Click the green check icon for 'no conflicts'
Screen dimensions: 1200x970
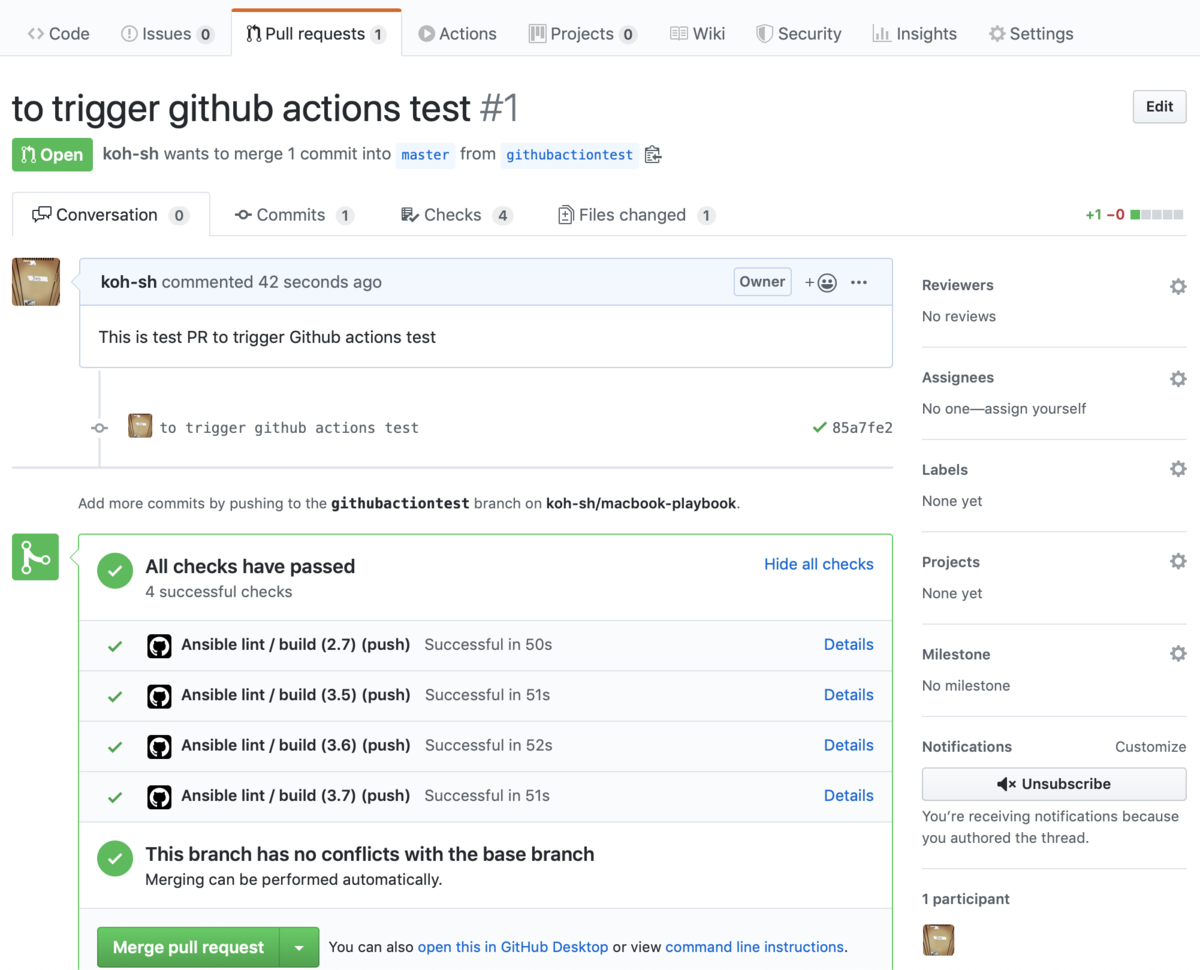[x=115, y=859]
